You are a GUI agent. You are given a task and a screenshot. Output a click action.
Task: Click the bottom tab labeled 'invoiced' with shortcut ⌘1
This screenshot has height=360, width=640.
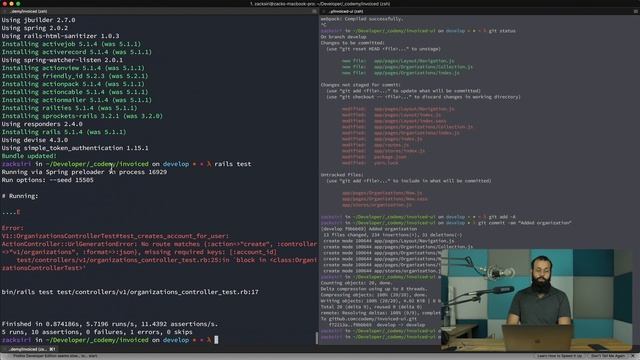[x=29, y=349]
